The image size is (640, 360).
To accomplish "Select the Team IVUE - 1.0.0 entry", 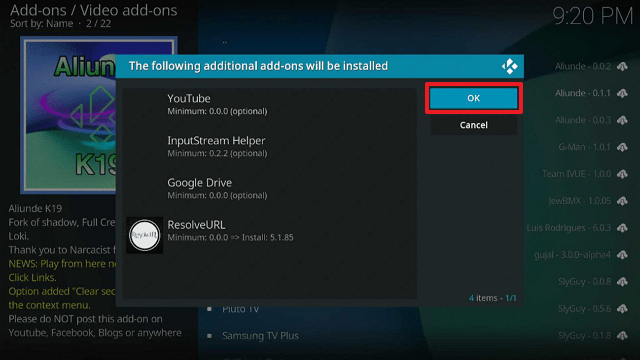I will coord(576,174).
